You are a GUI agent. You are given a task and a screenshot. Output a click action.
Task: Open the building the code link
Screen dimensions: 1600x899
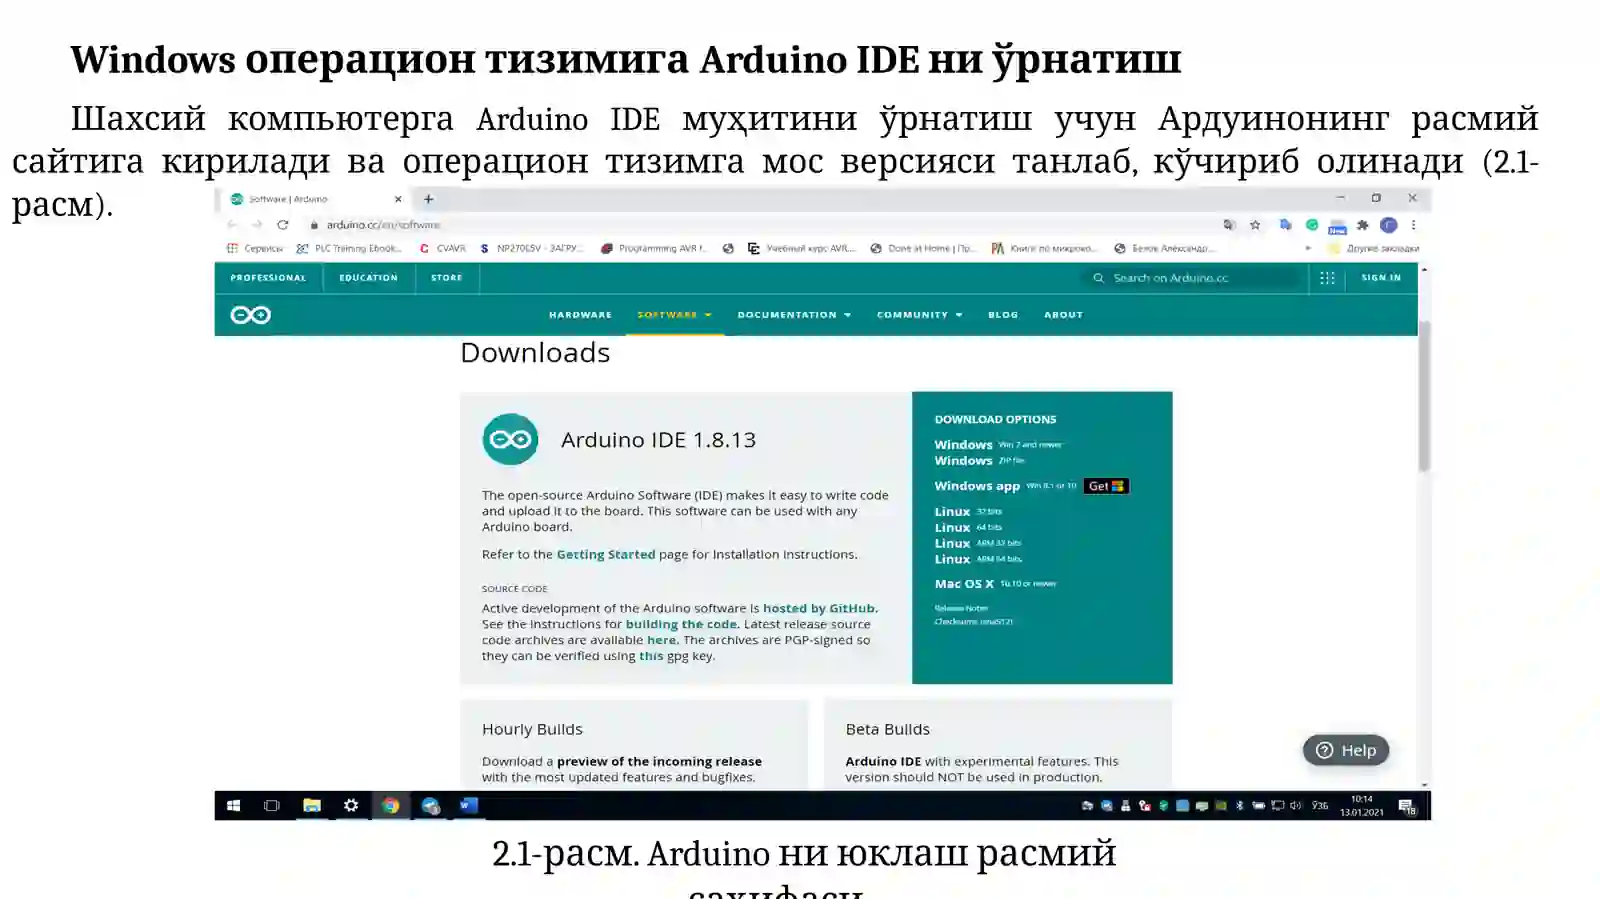click(681, 624)
